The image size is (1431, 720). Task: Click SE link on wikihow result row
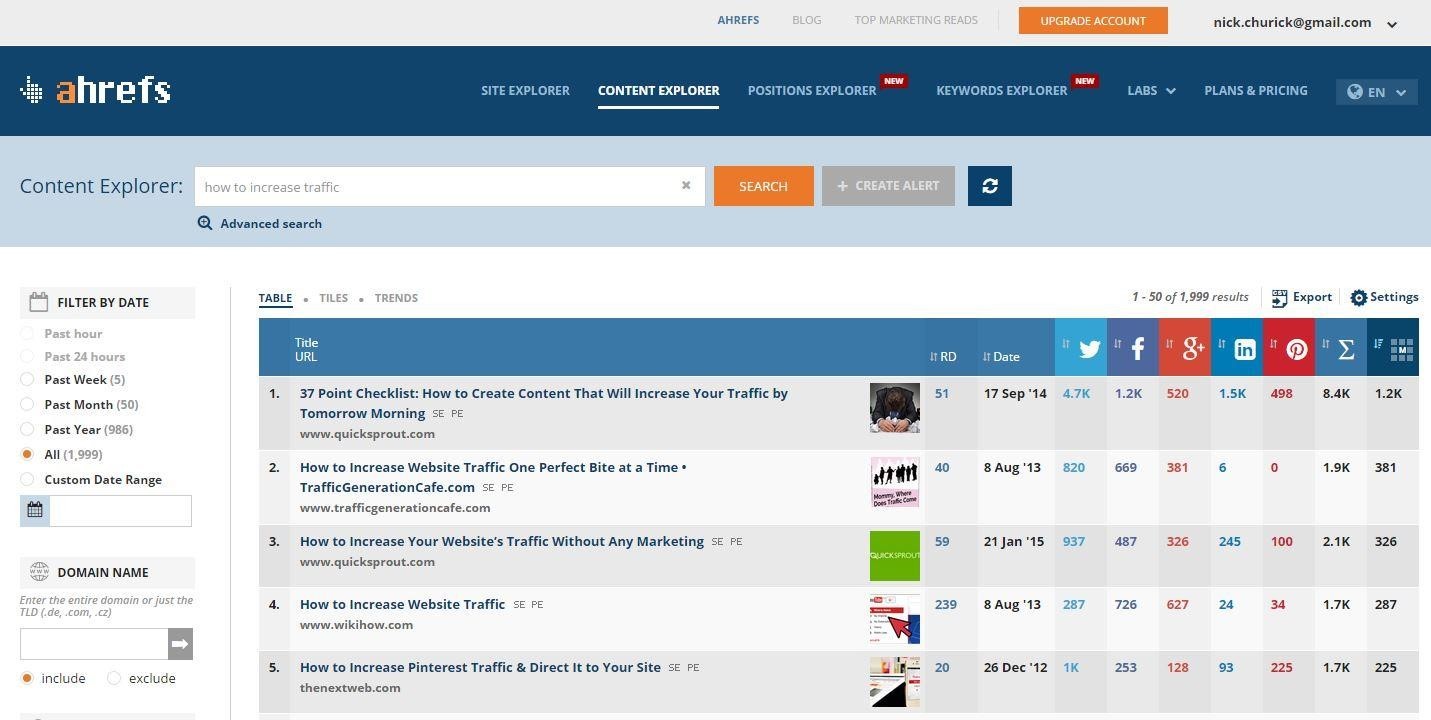coord(519,605)
